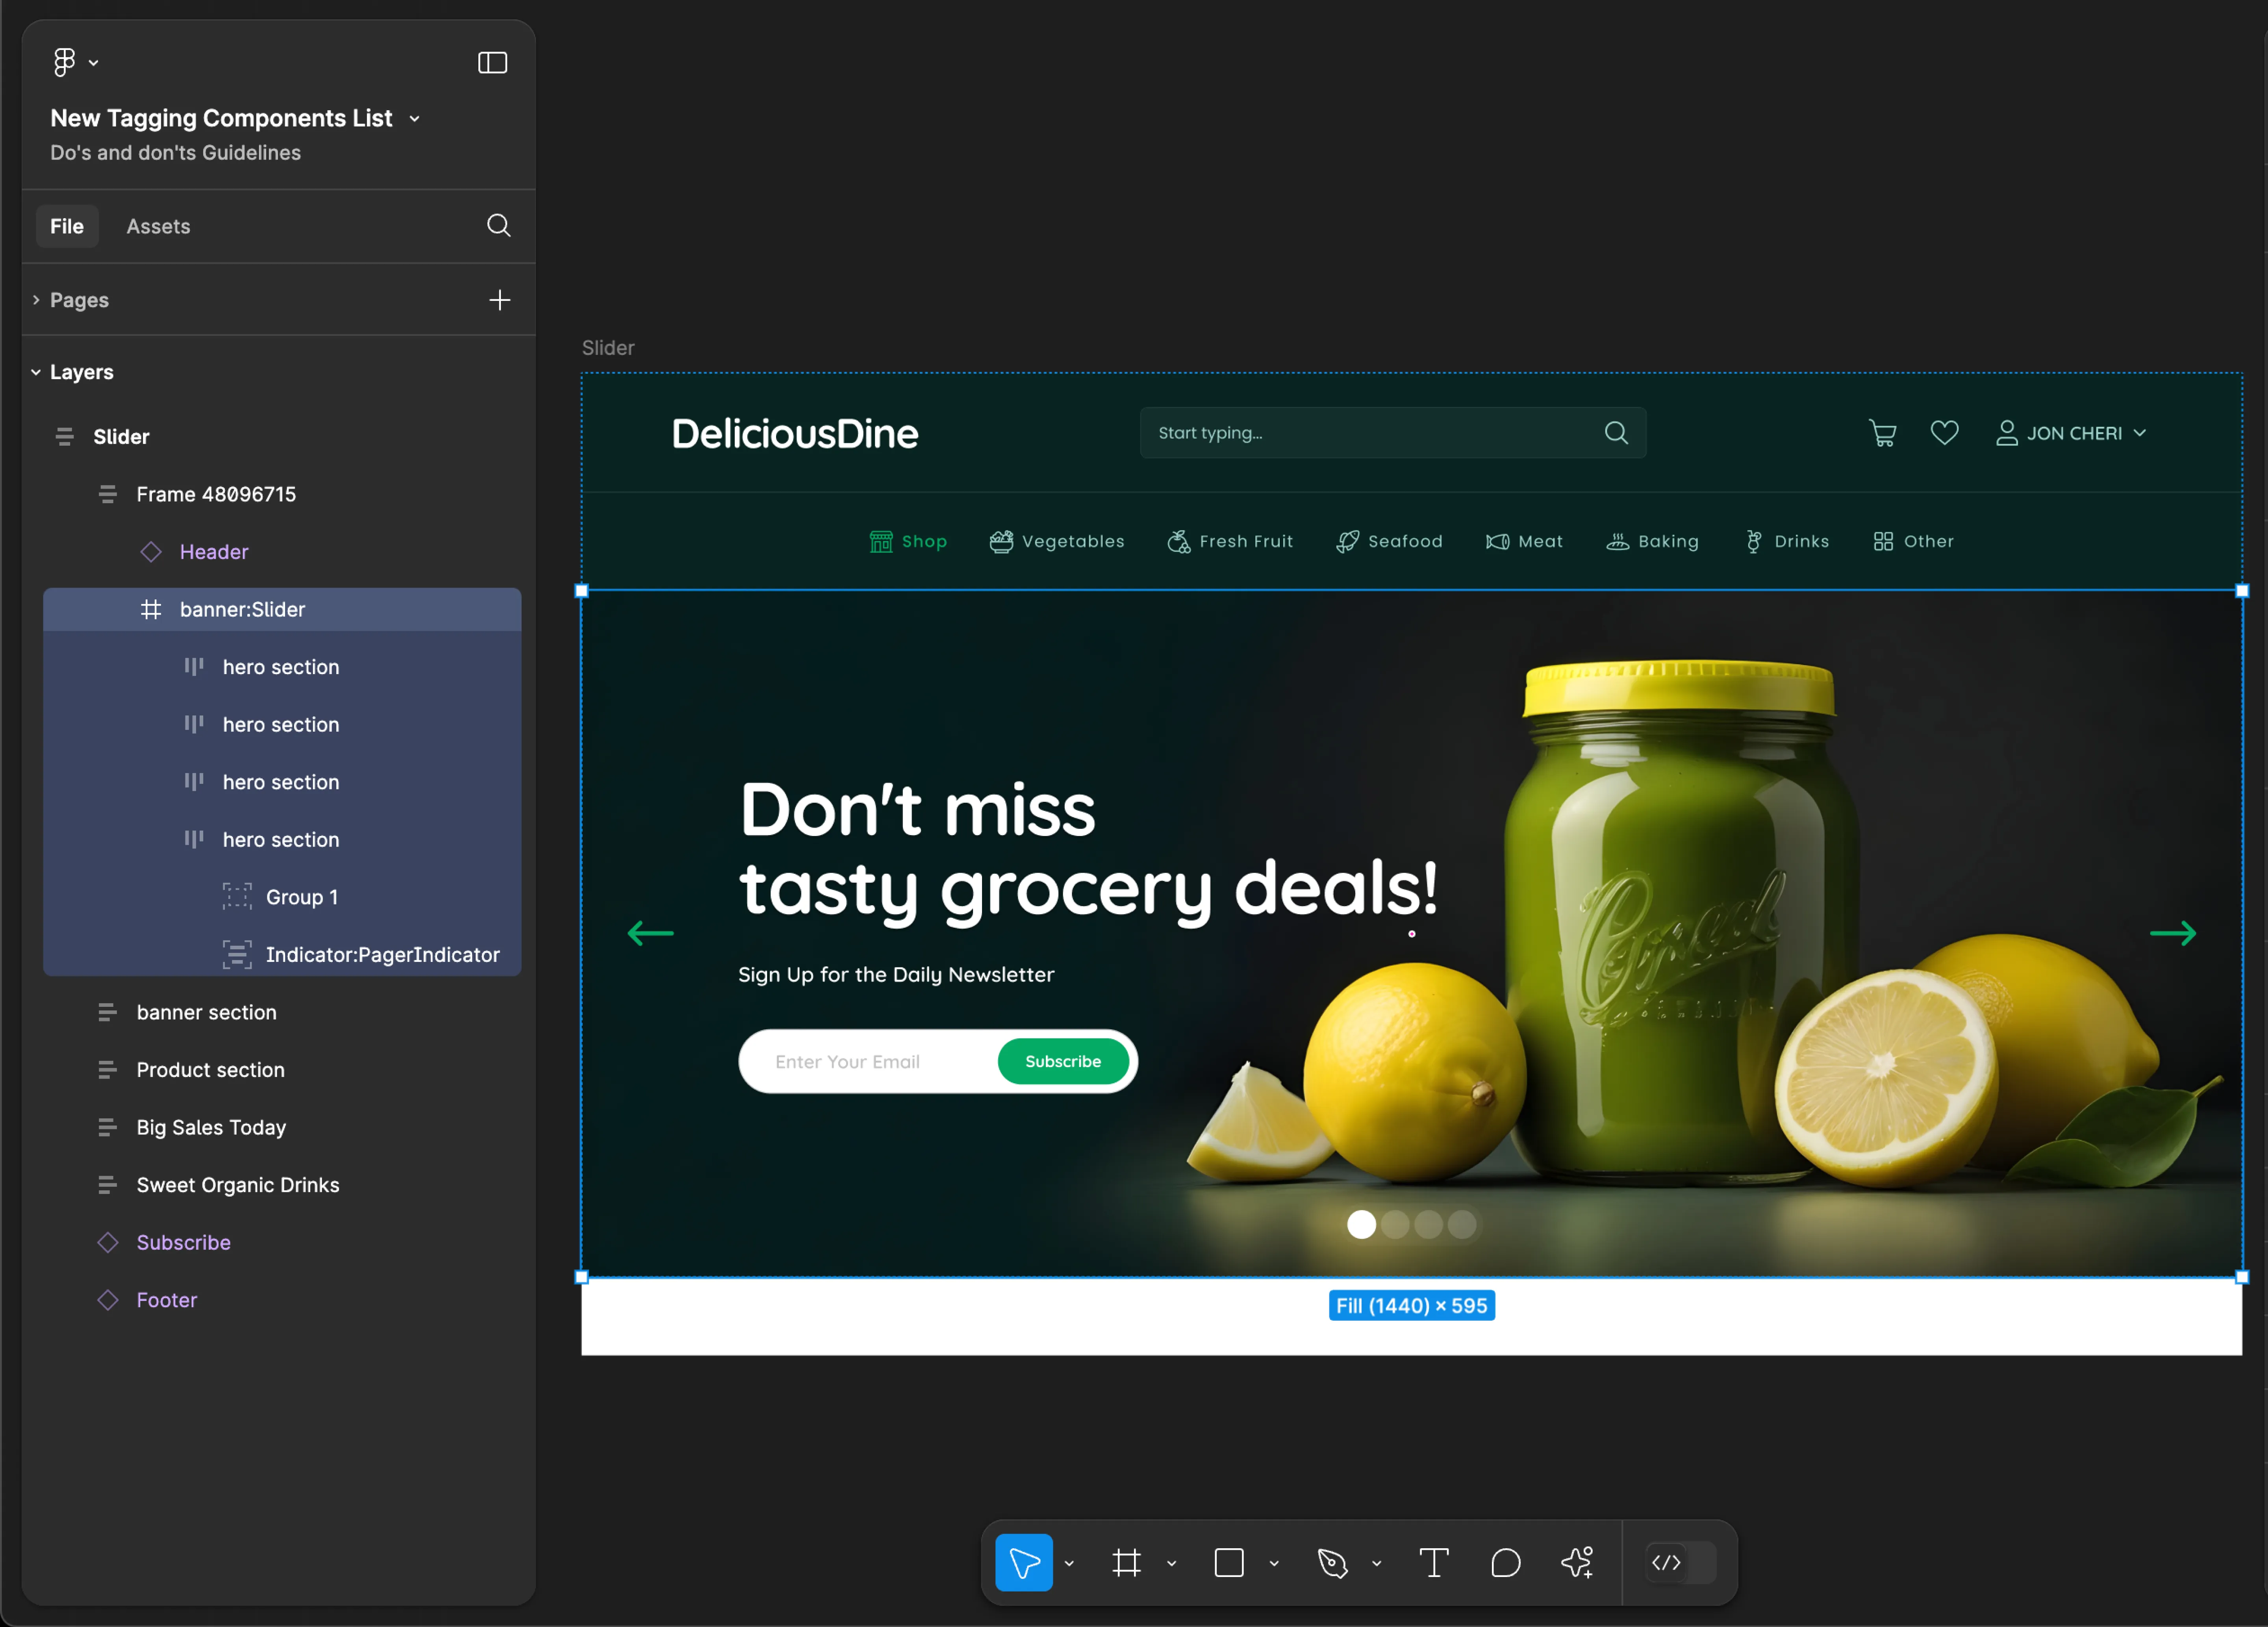
Task: Click the code view icon
Action: [1668, 1562]
